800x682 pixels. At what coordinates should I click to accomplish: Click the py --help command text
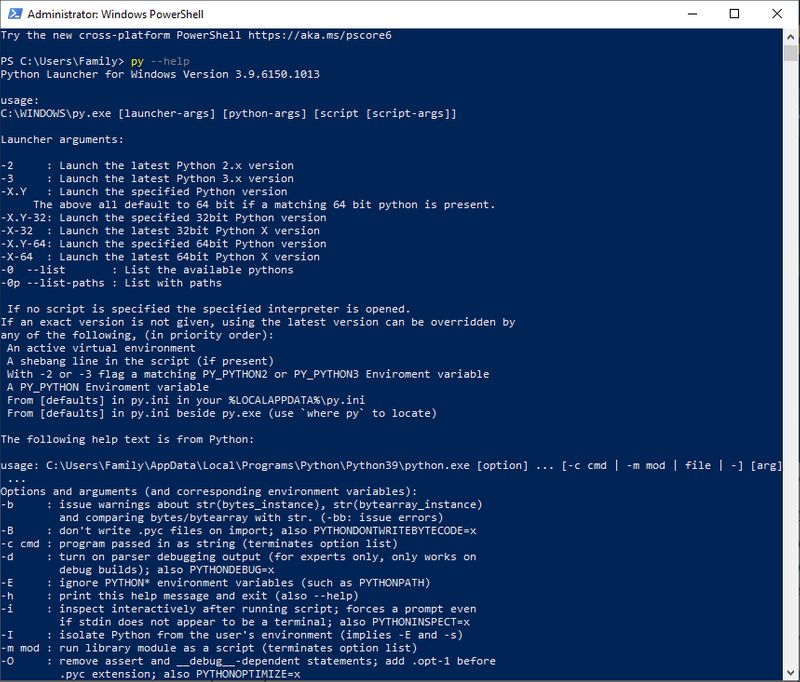(162, 57)
